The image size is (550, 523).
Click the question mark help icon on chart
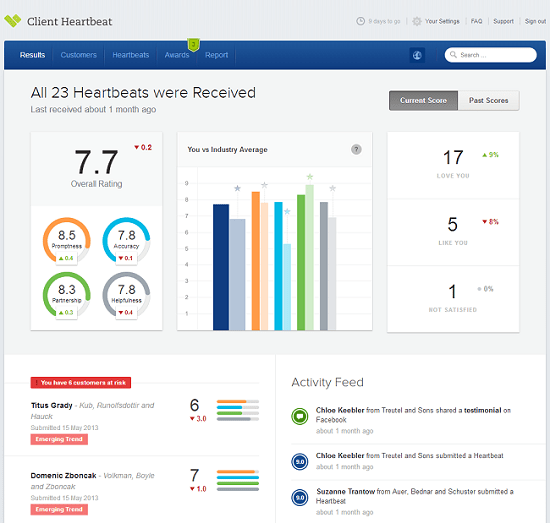click(356, 149)
